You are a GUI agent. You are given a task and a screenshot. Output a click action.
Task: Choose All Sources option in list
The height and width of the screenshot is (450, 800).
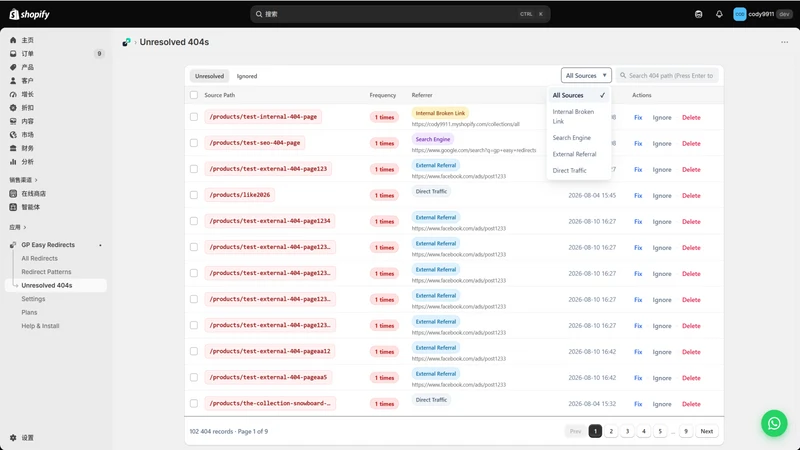tap(579, 95)
